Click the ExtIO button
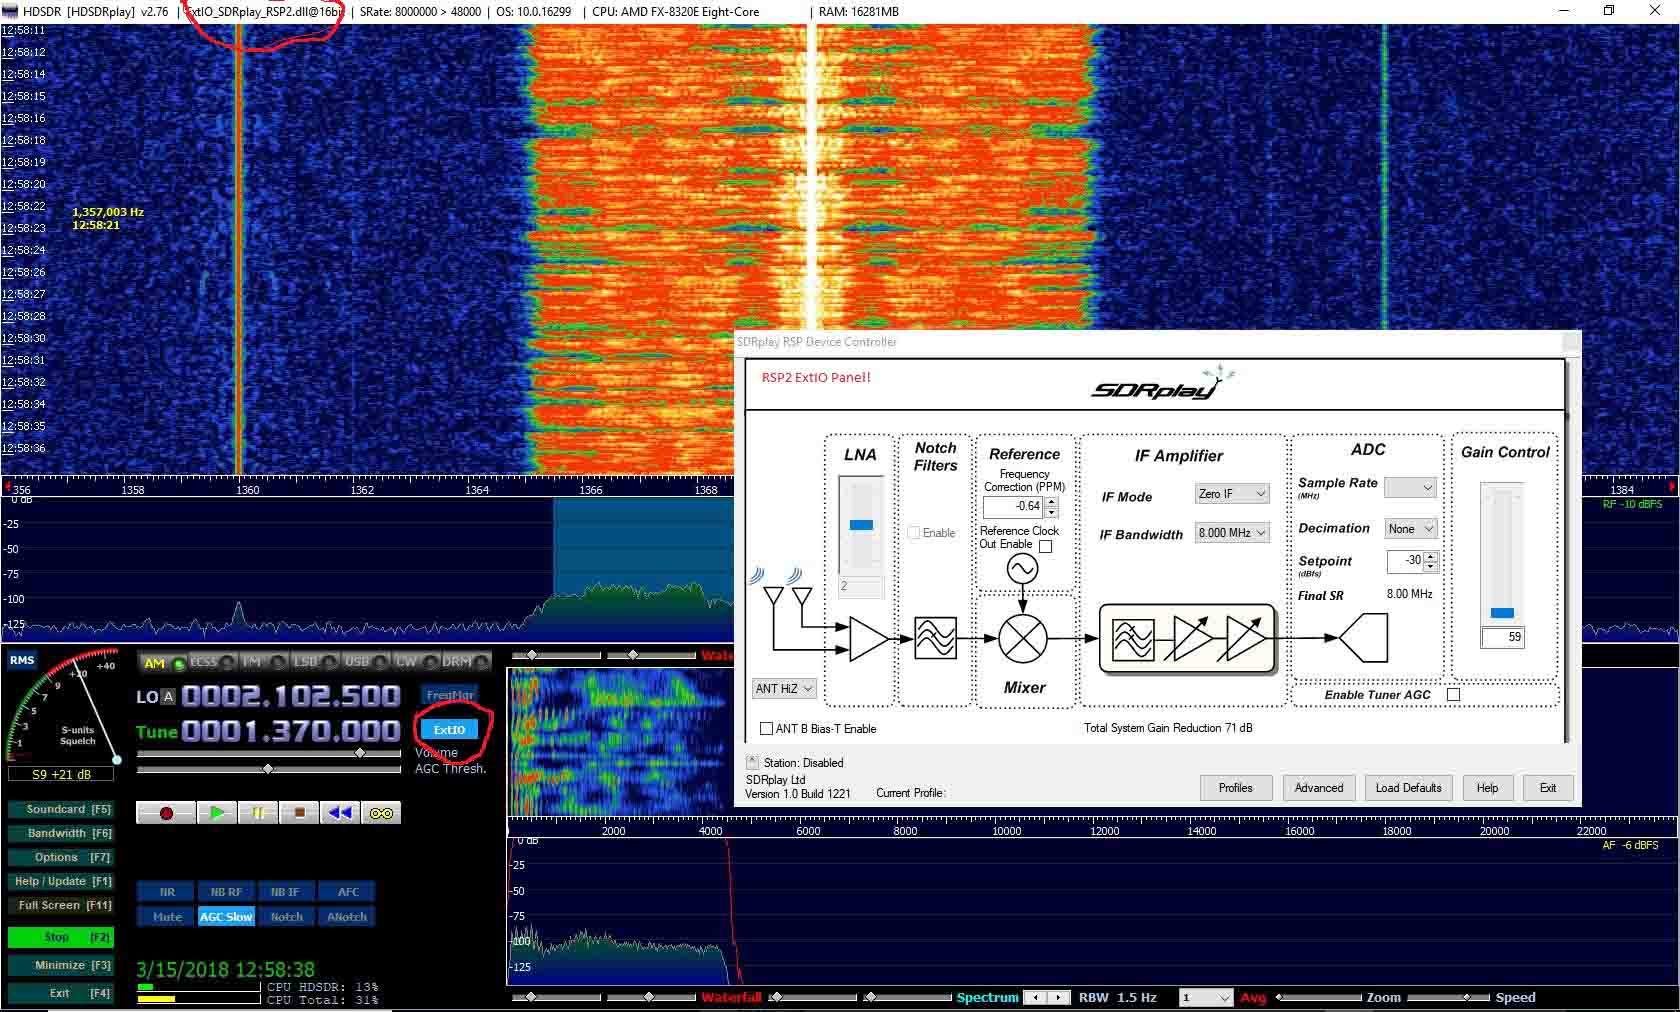Image resolution: width=1680 pixels, height=1012 pixels. coord(449,729)
